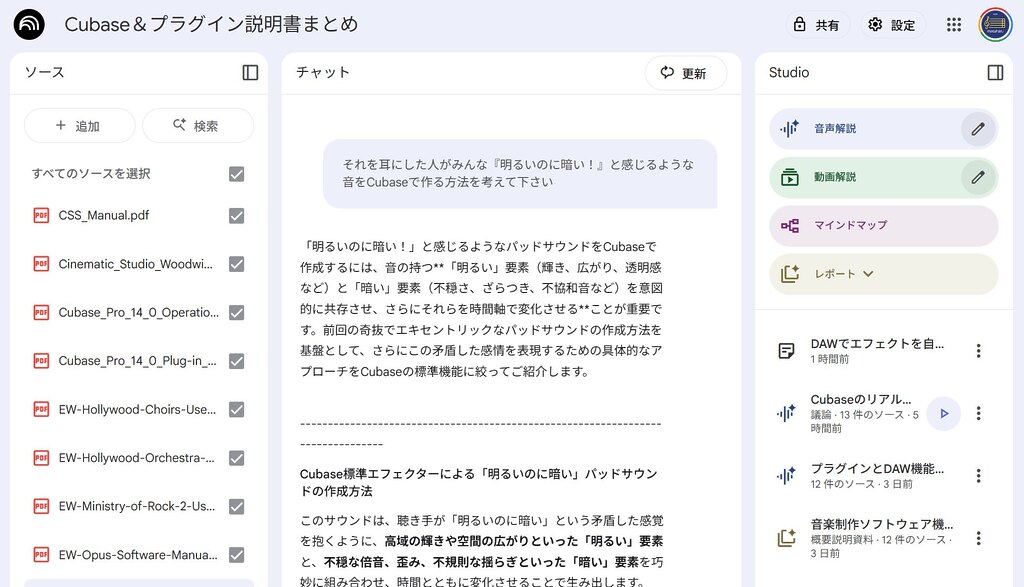Open more options for Cubaseのリアル...
1024x587 pixels.
(978, 413)
